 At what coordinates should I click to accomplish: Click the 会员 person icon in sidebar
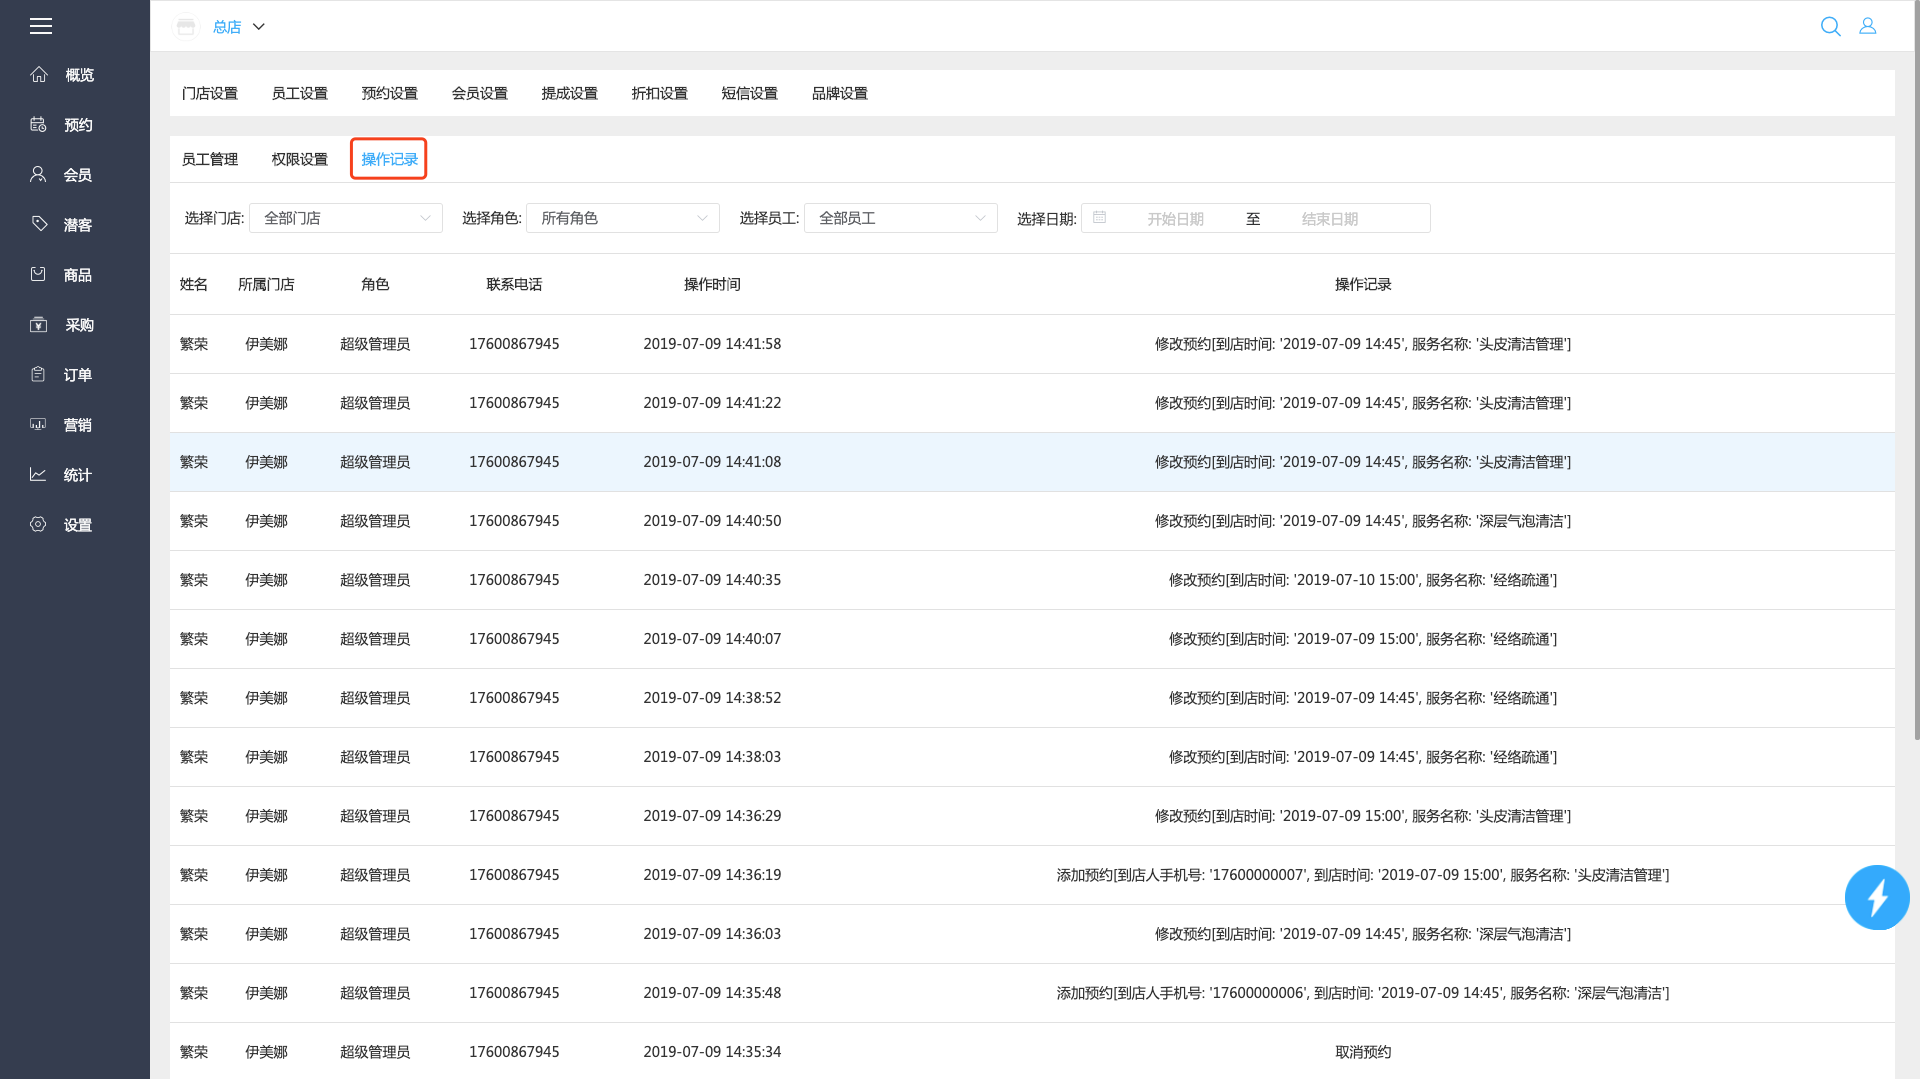coord(38,174)
